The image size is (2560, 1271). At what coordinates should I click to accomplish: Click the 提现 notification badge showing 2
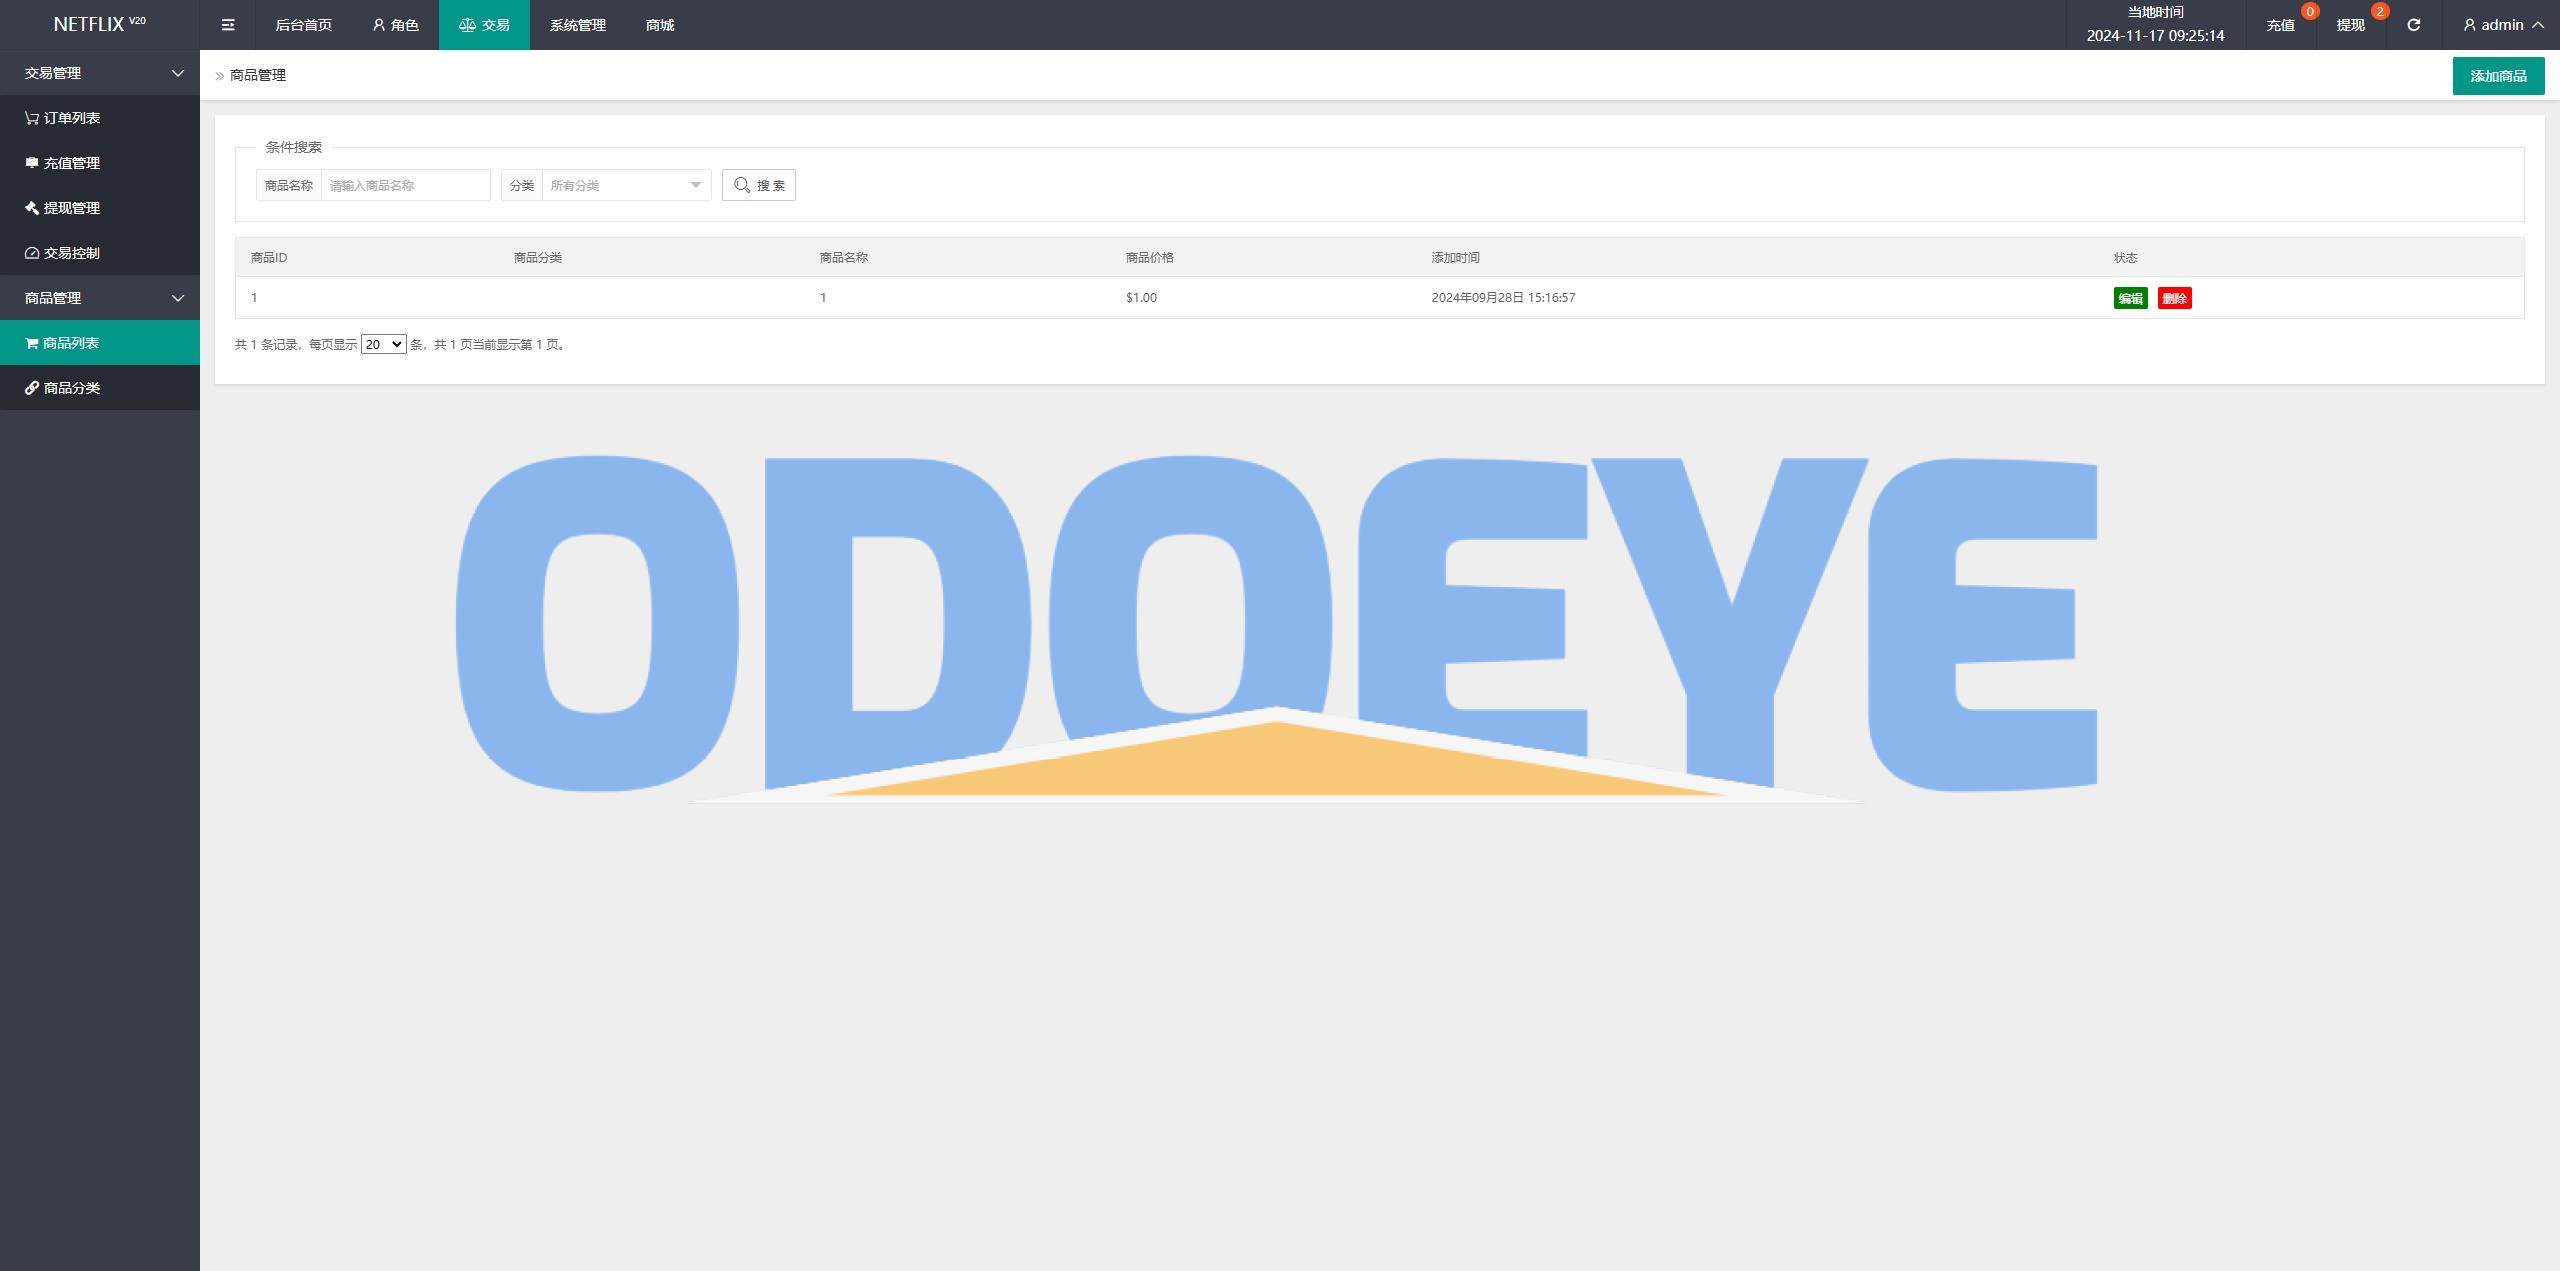pyautogui.click(x=2379, y=11)
